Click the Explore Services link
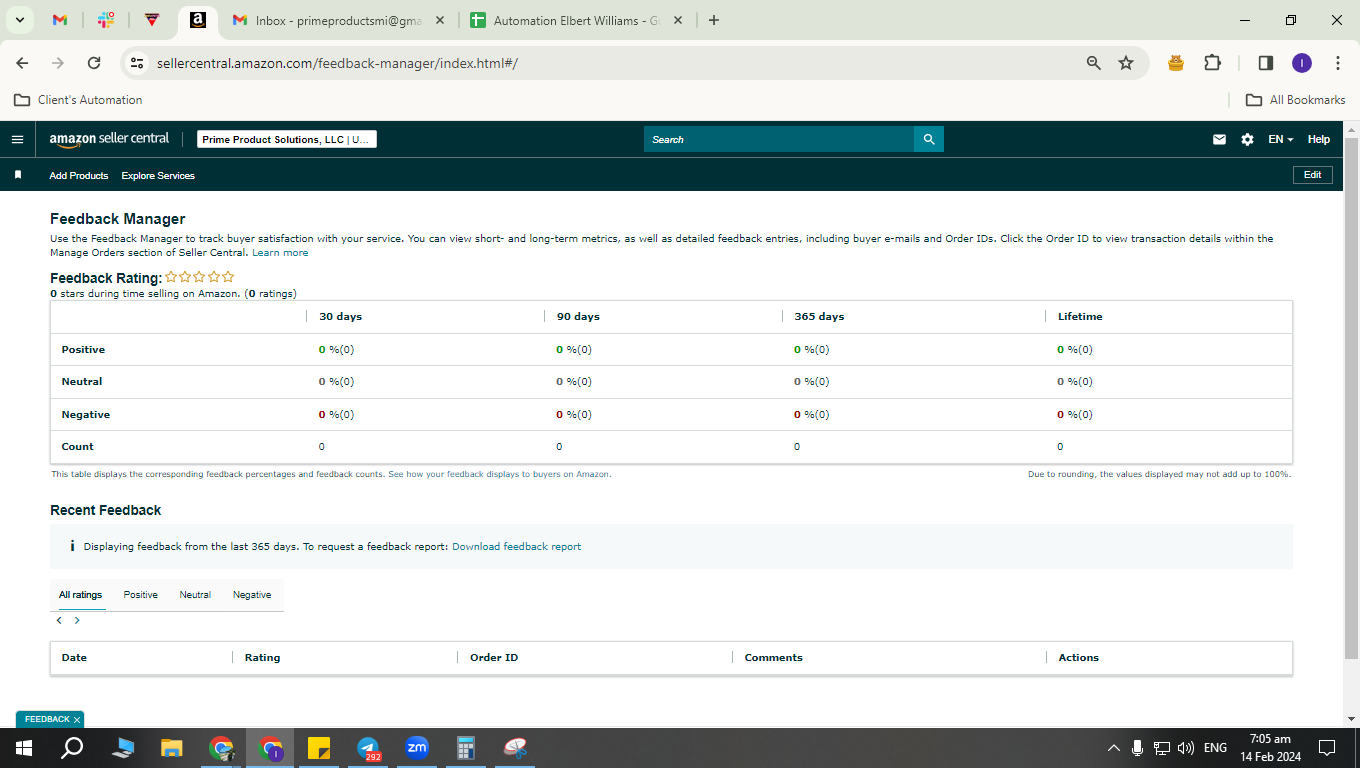 point(158,175)
